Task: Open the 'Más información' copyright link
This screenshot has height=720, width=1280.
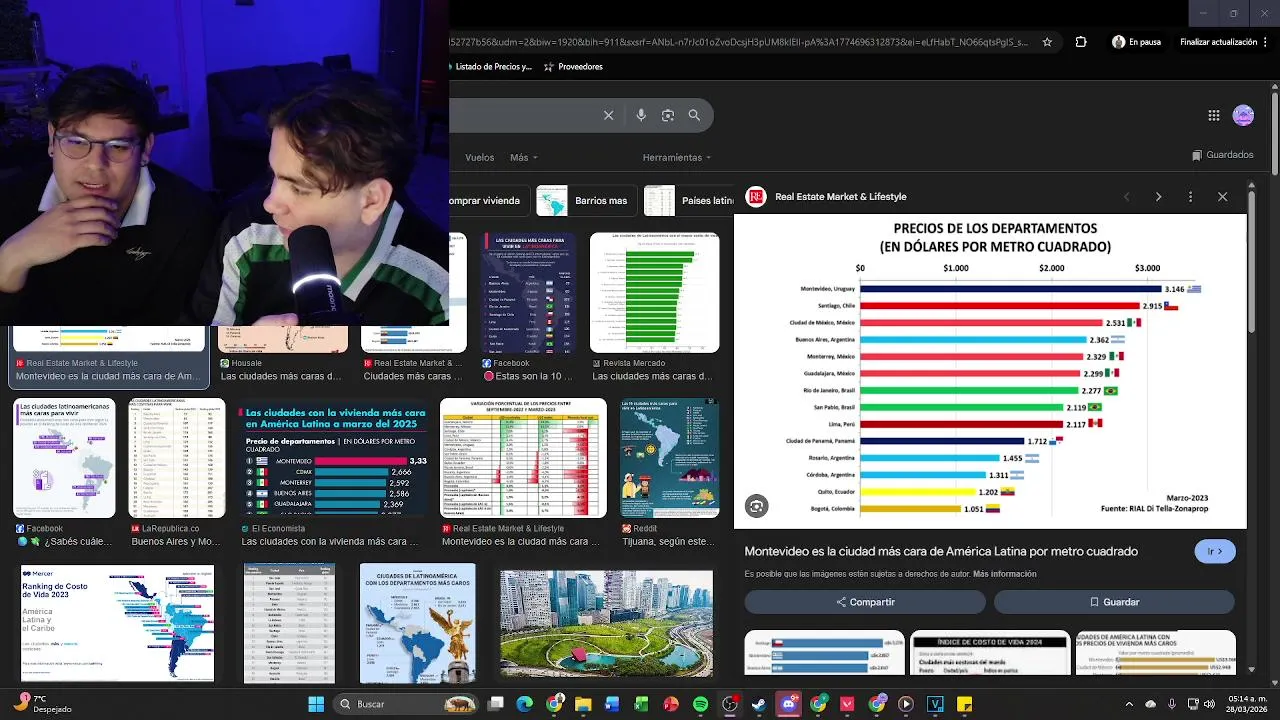Action: tap(1004, 574)
